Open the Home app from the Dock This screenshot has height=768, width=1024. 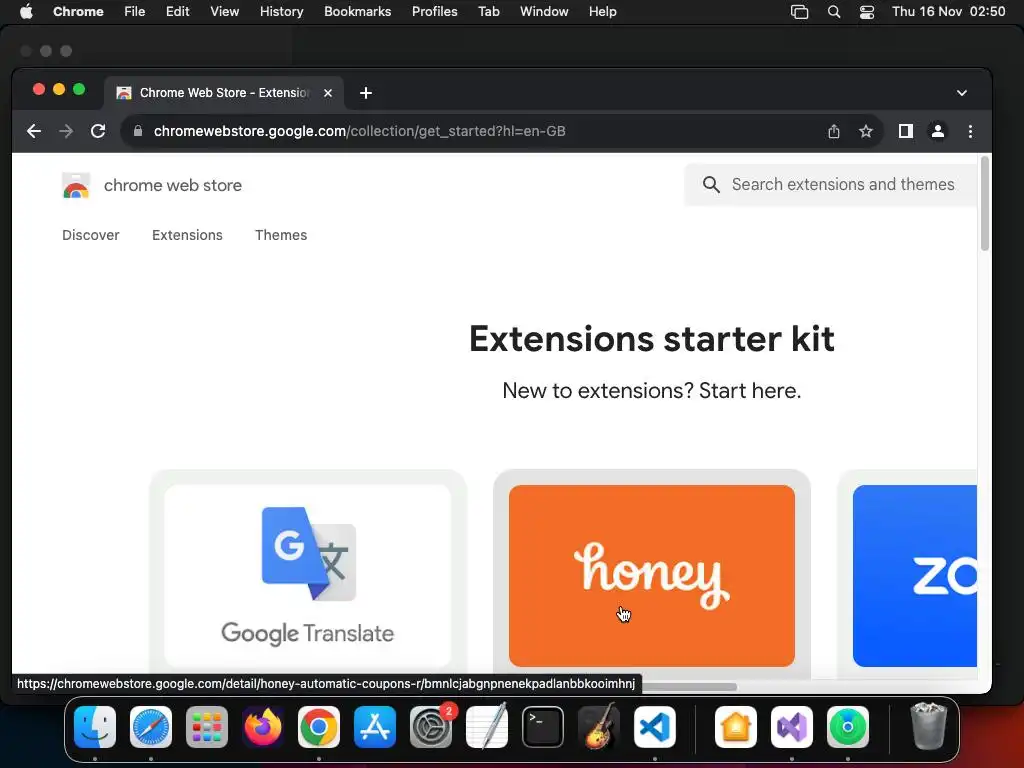736,727
